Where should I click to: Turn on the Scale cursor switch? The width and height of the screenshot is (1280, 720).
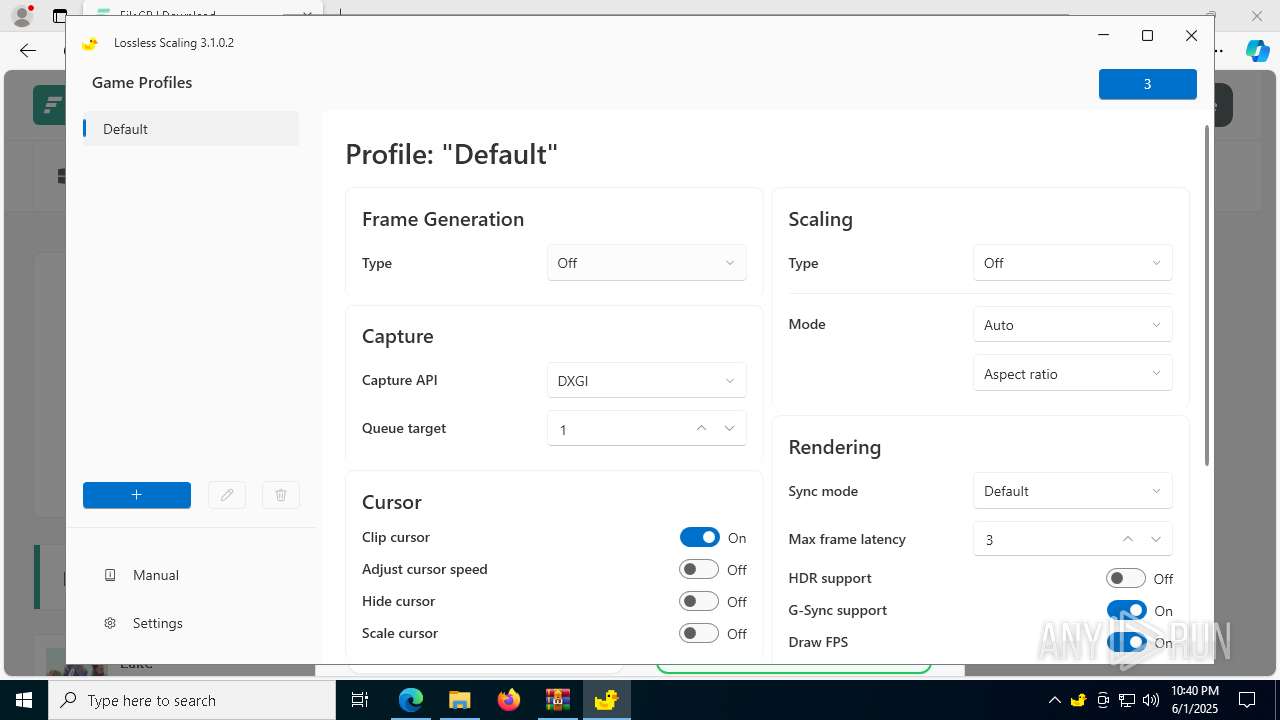[699, 633]
